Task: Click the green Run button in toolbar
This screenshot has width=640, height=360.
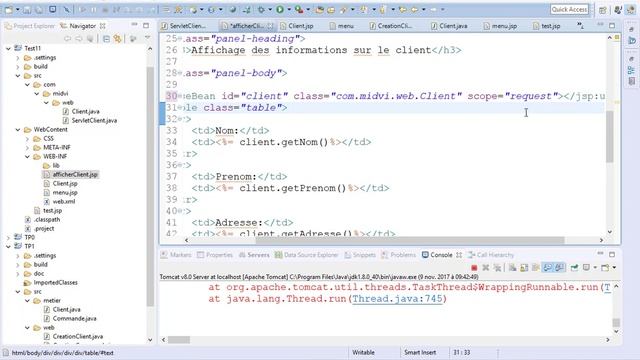Action: [280, 9]
